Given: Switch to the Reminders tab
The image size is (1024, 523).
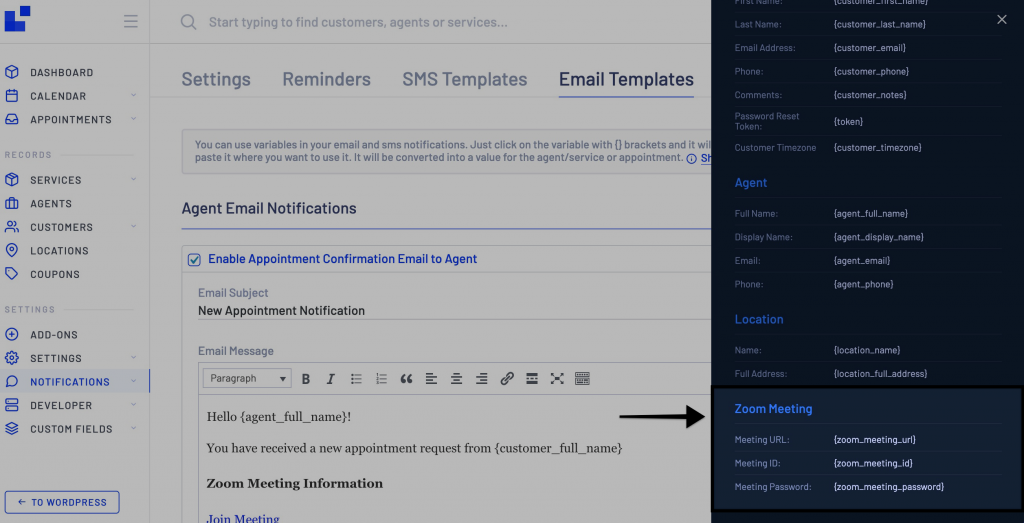Looking at the screenshot, I should tap(327, 80).
